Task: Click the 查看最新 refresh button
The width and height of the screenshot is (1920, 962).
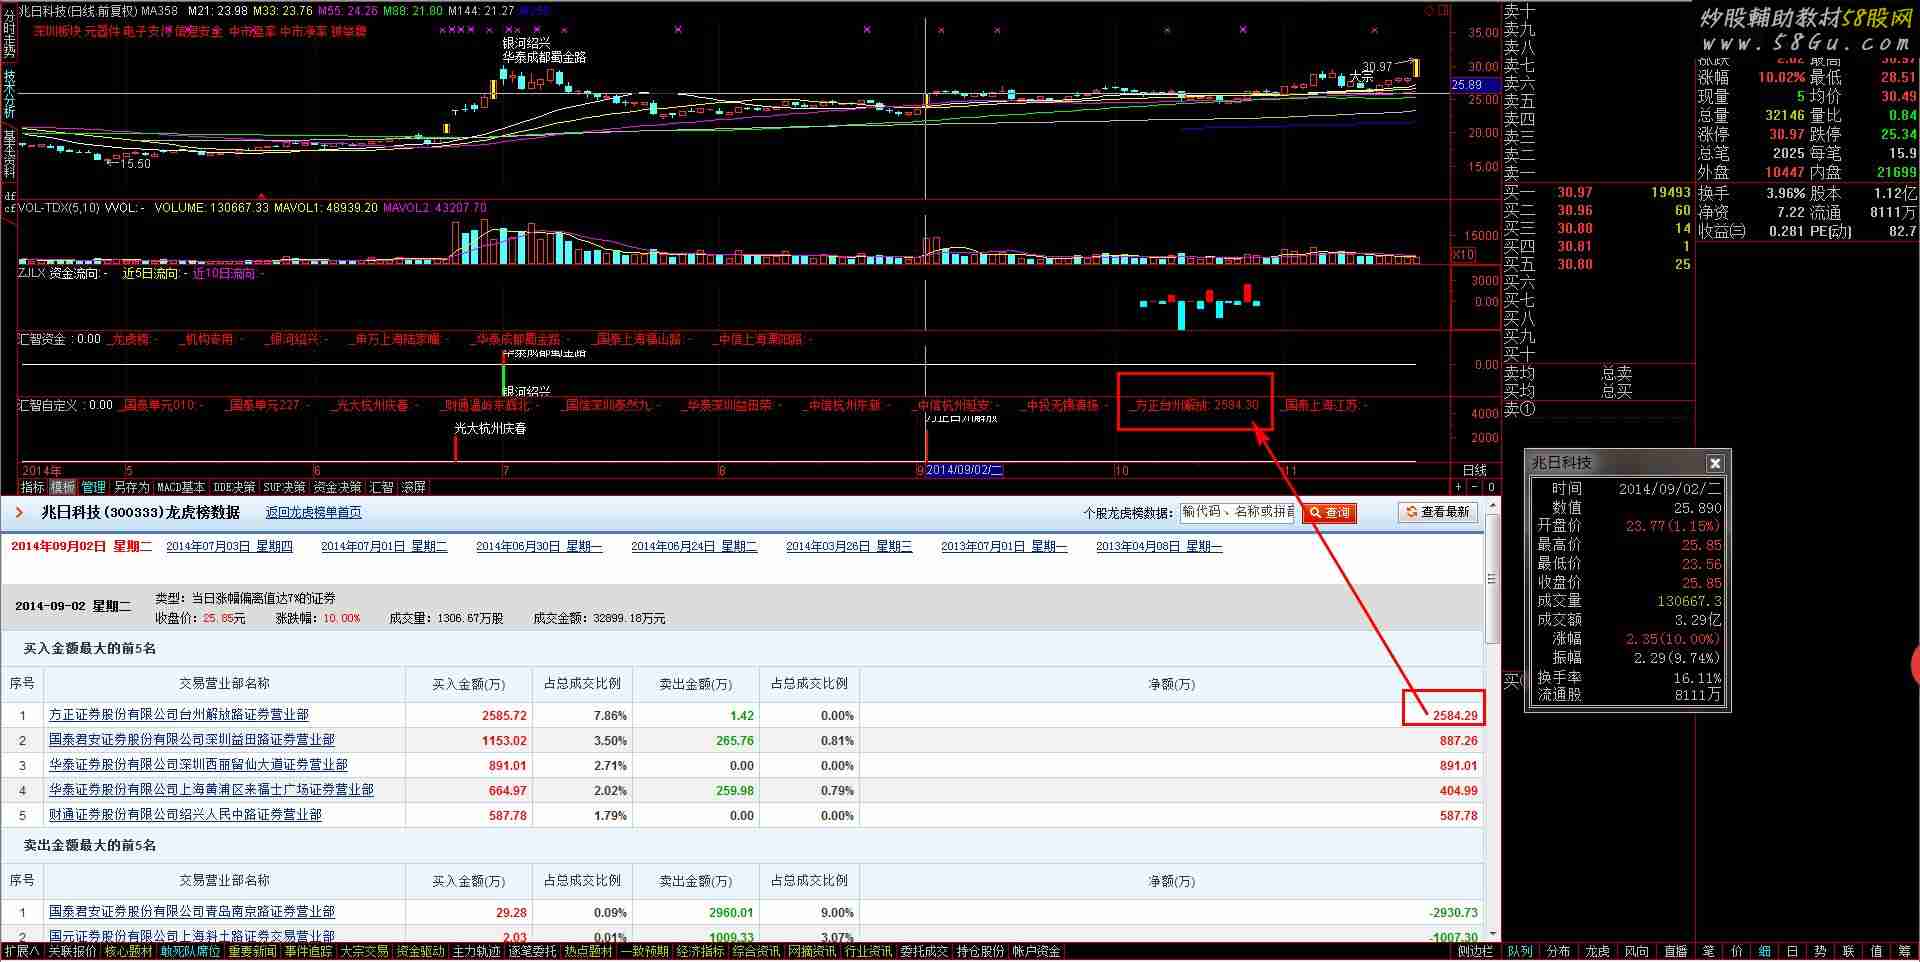Action: coord(1438,512)
